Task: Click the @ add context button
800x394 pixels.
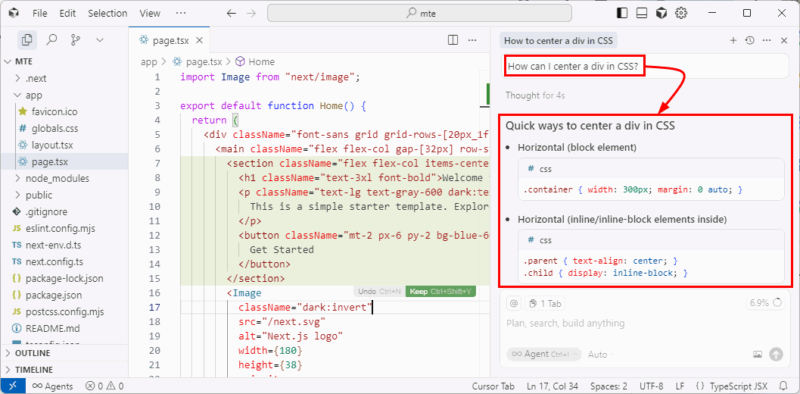Action: [x=514, y=304]
